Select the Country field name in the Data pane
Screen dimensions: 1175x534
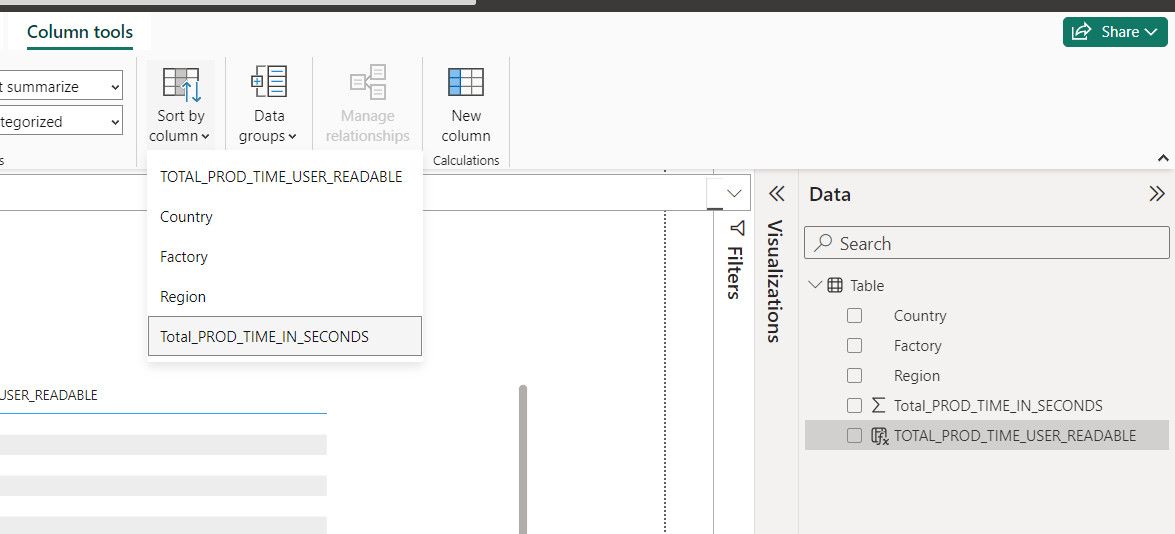[919, 315]
